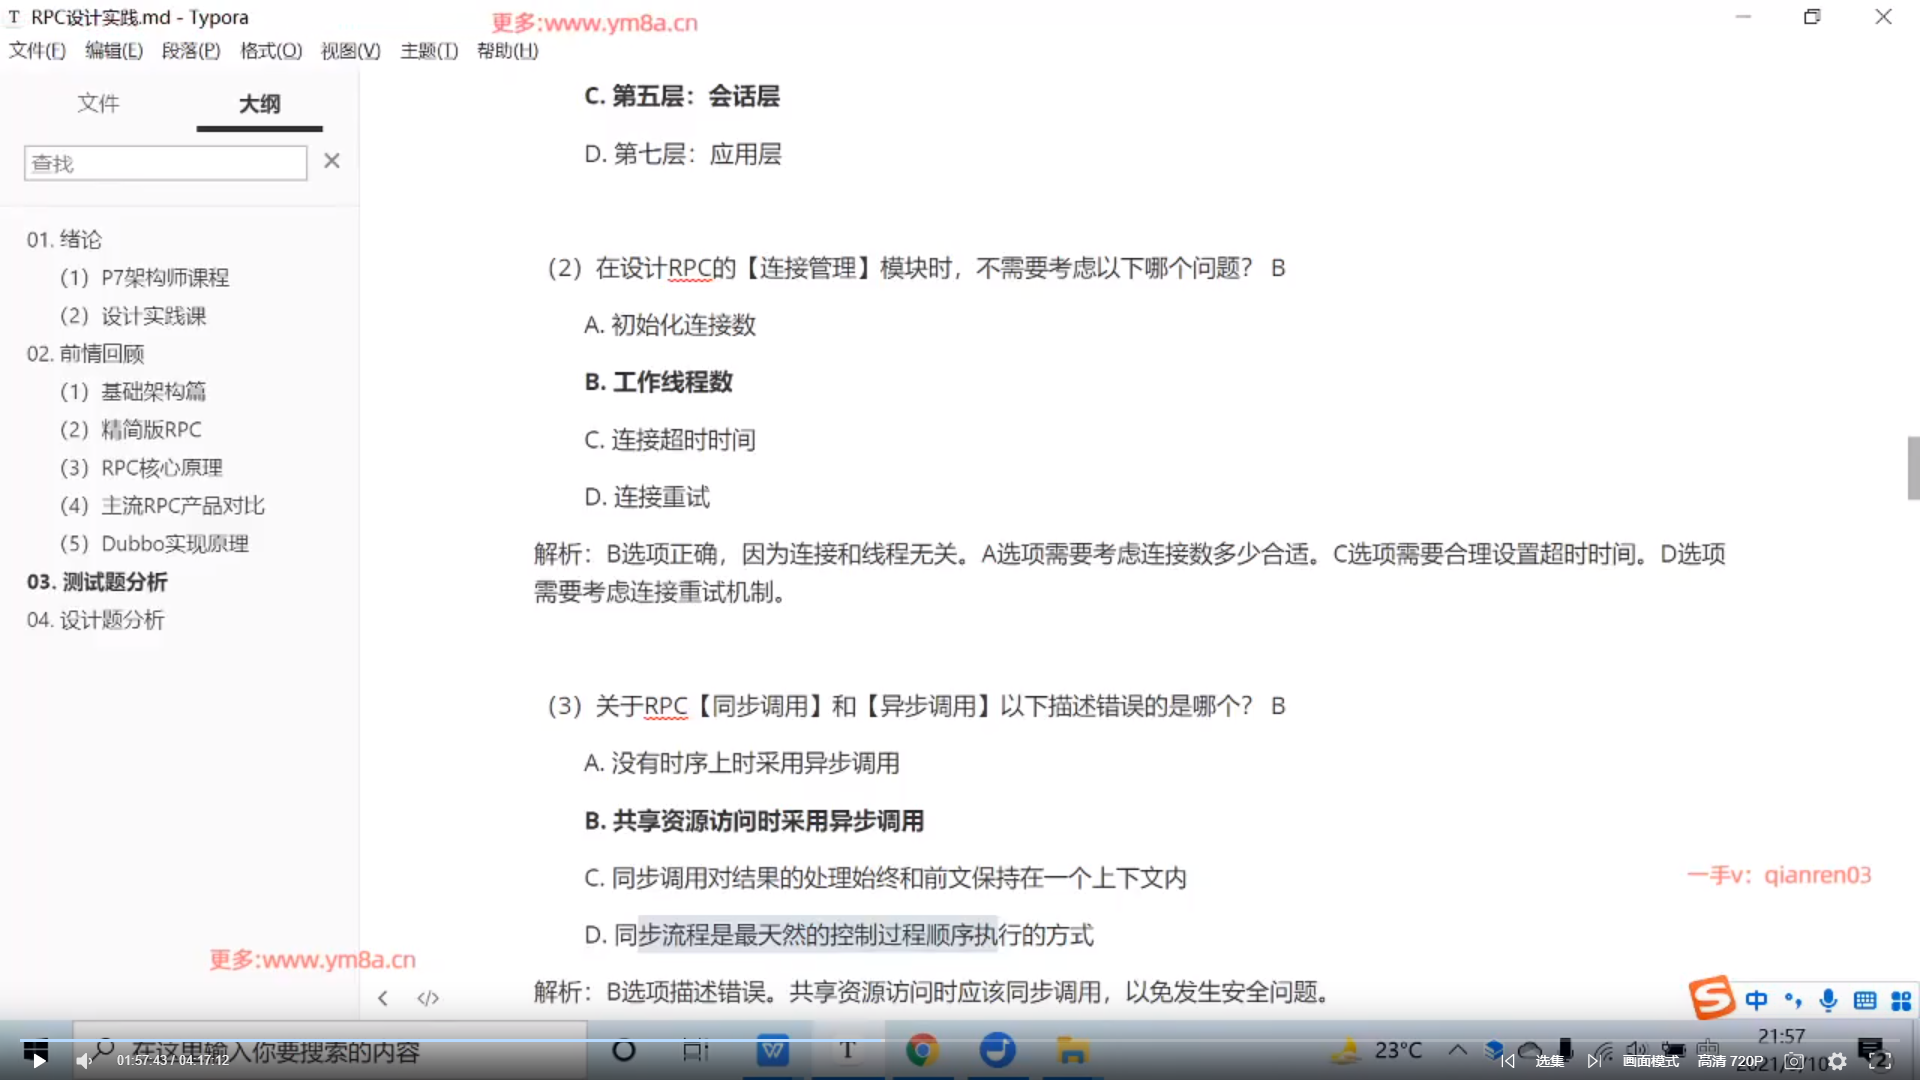
Task: Jump to outline item 04. 设计题分析
Action: pyautogui.click(x=96, y=620)
